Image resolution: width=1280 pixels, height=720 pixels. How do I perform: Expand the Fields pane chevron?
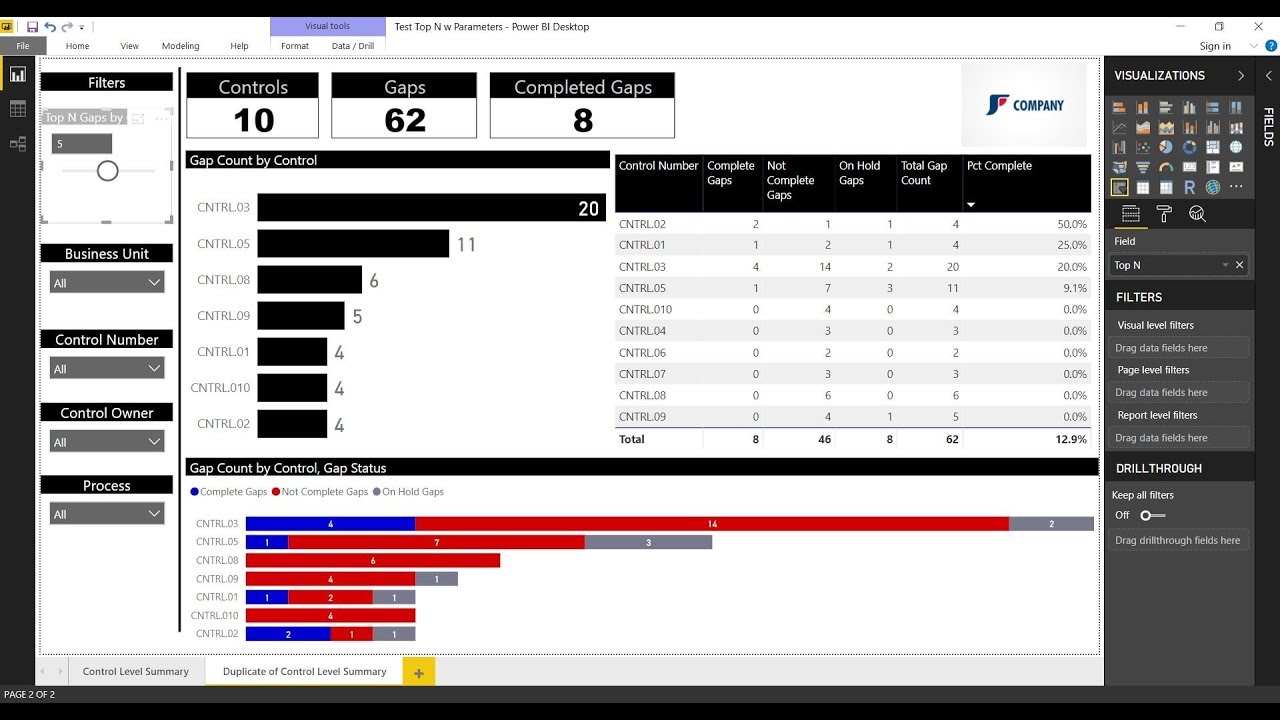point(1268,75)
